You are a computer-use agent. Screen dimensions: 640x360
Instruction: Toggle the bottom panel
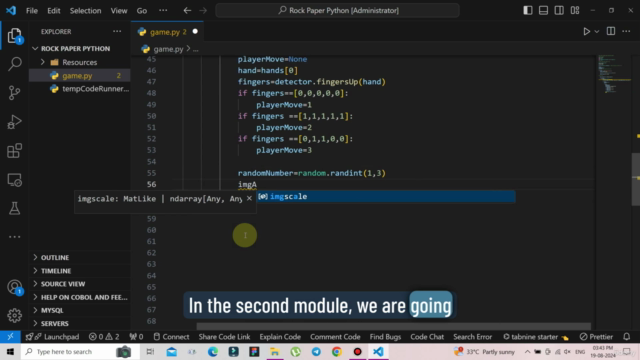point(543,10)
